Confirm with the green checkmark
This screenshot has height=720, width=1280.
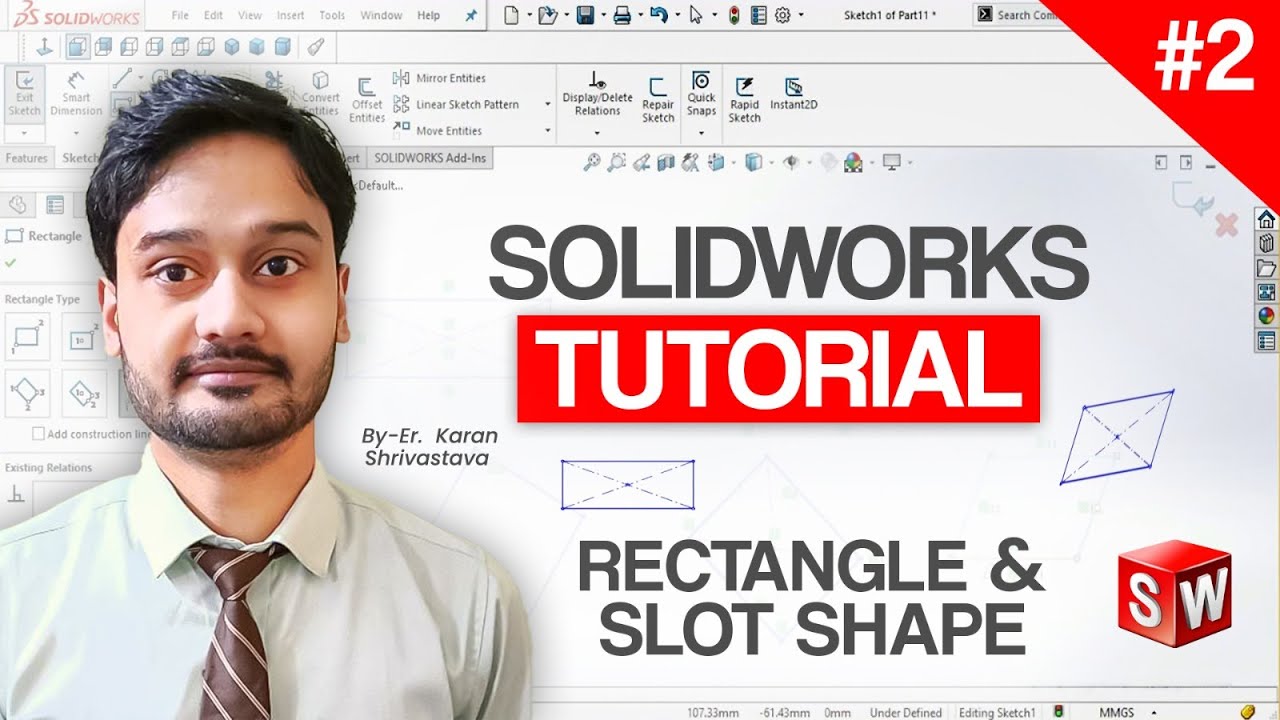10,263
